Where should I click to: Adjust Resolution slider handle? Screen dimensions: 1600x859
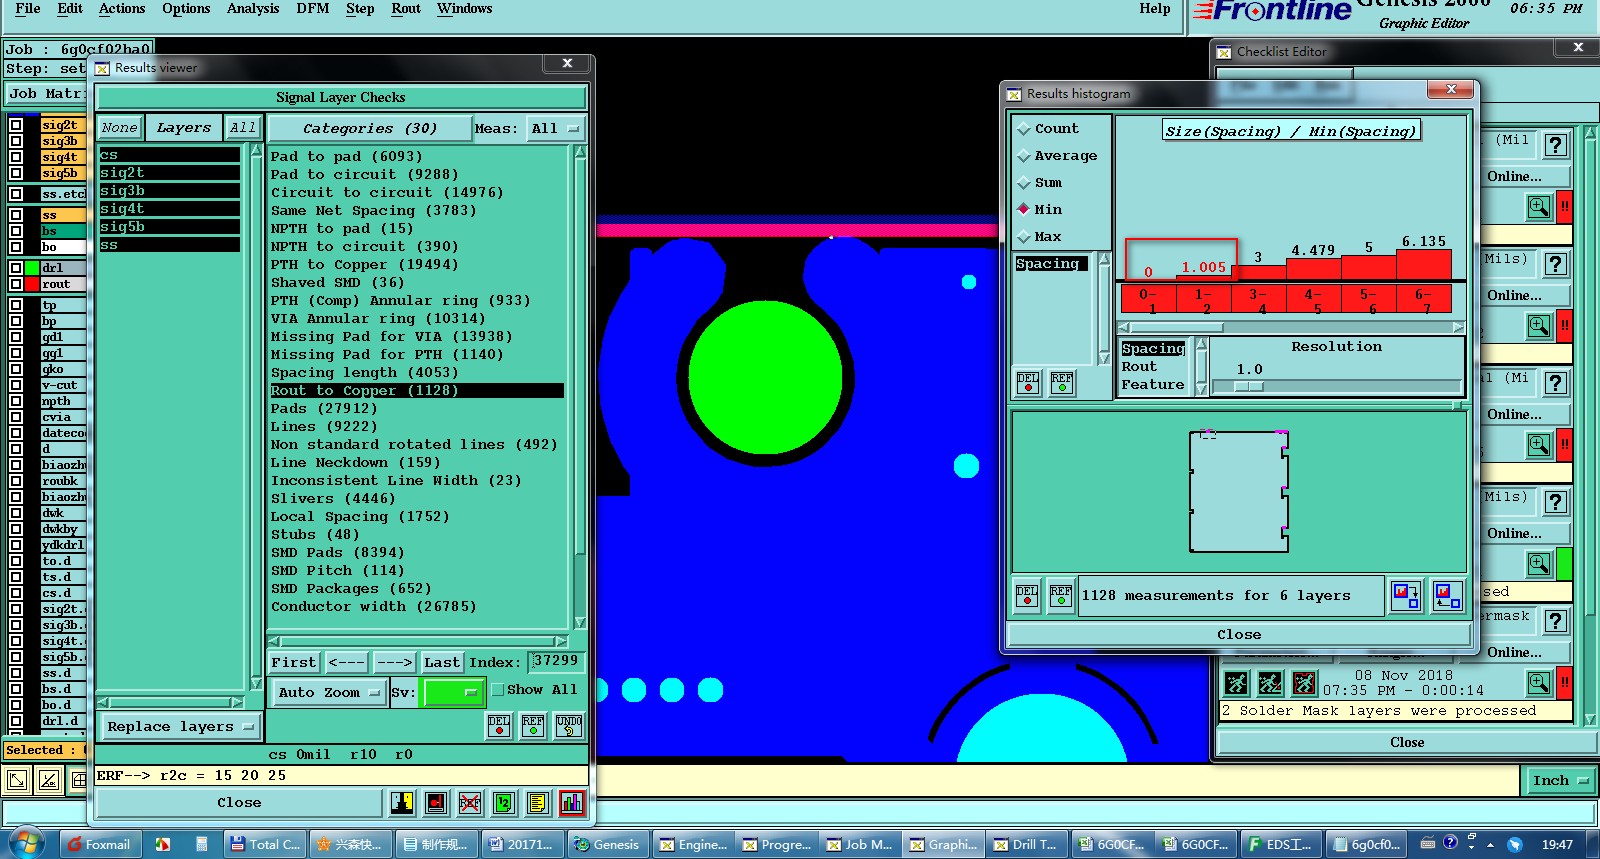(1248, 386)
